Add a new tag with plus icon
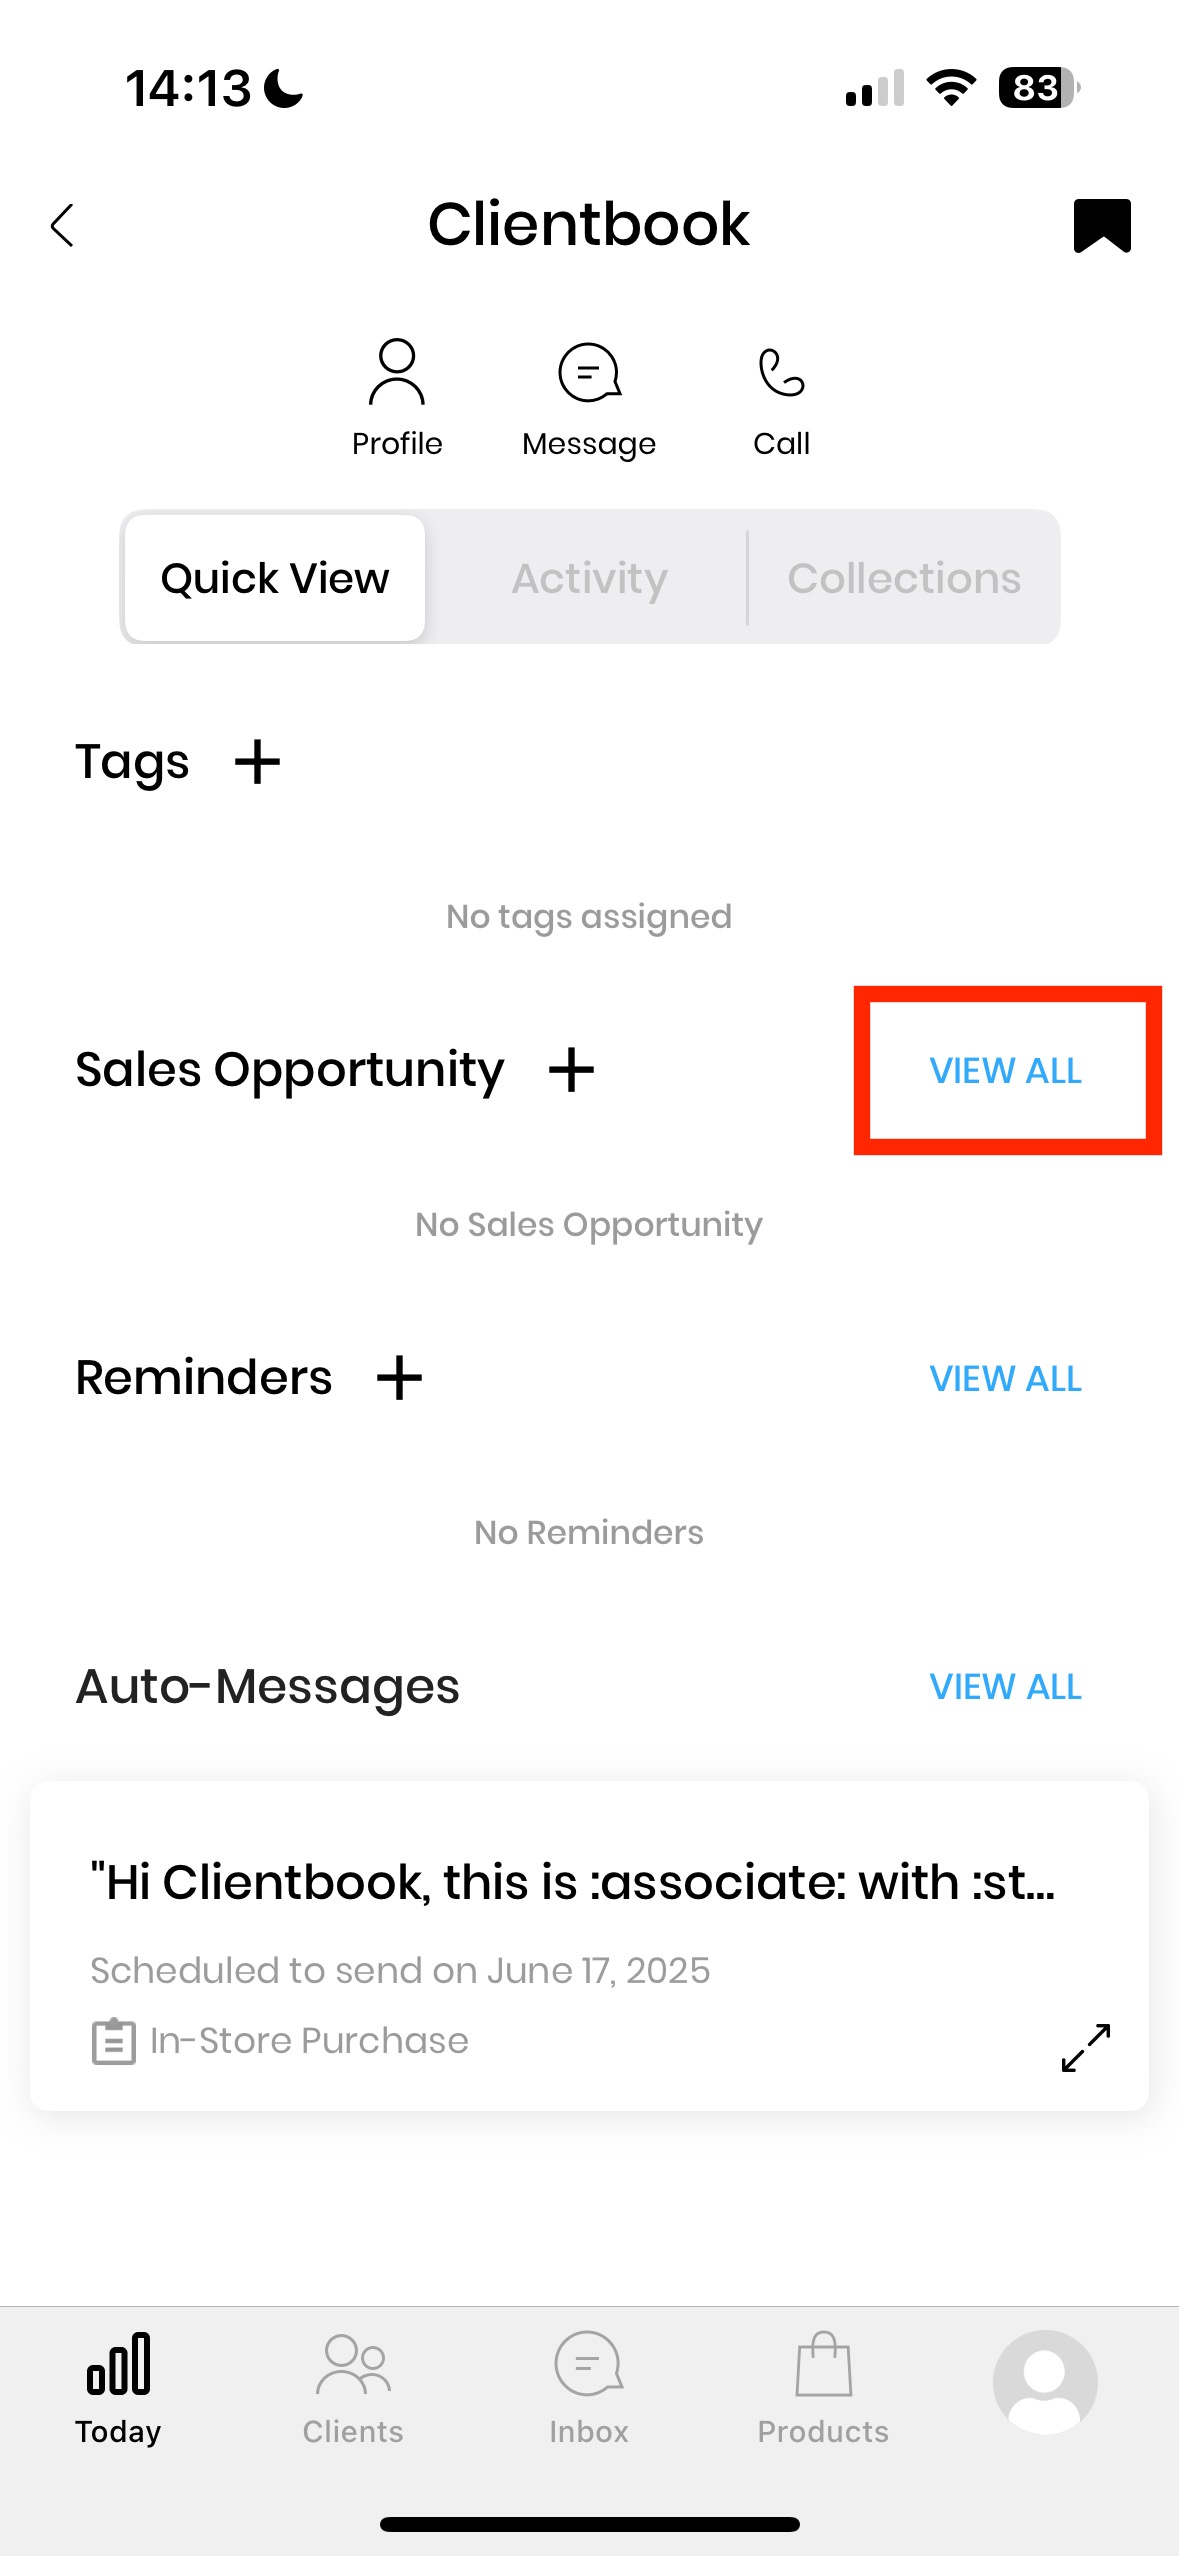The height and width of the screenshot is (2556, 1179). pyautogui.click(x=257, y=762)
